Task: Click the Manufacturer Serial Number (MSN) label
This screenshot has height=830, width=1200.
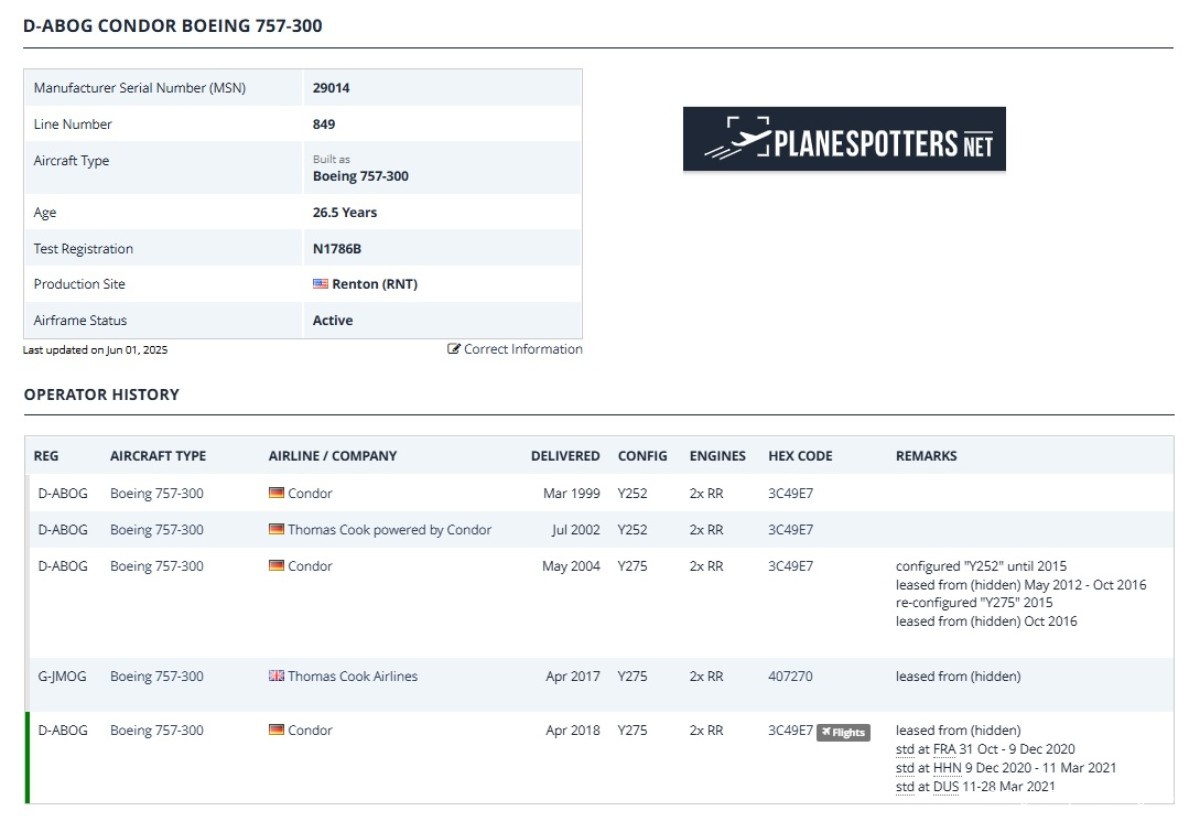Action: [x=140, y=88]
